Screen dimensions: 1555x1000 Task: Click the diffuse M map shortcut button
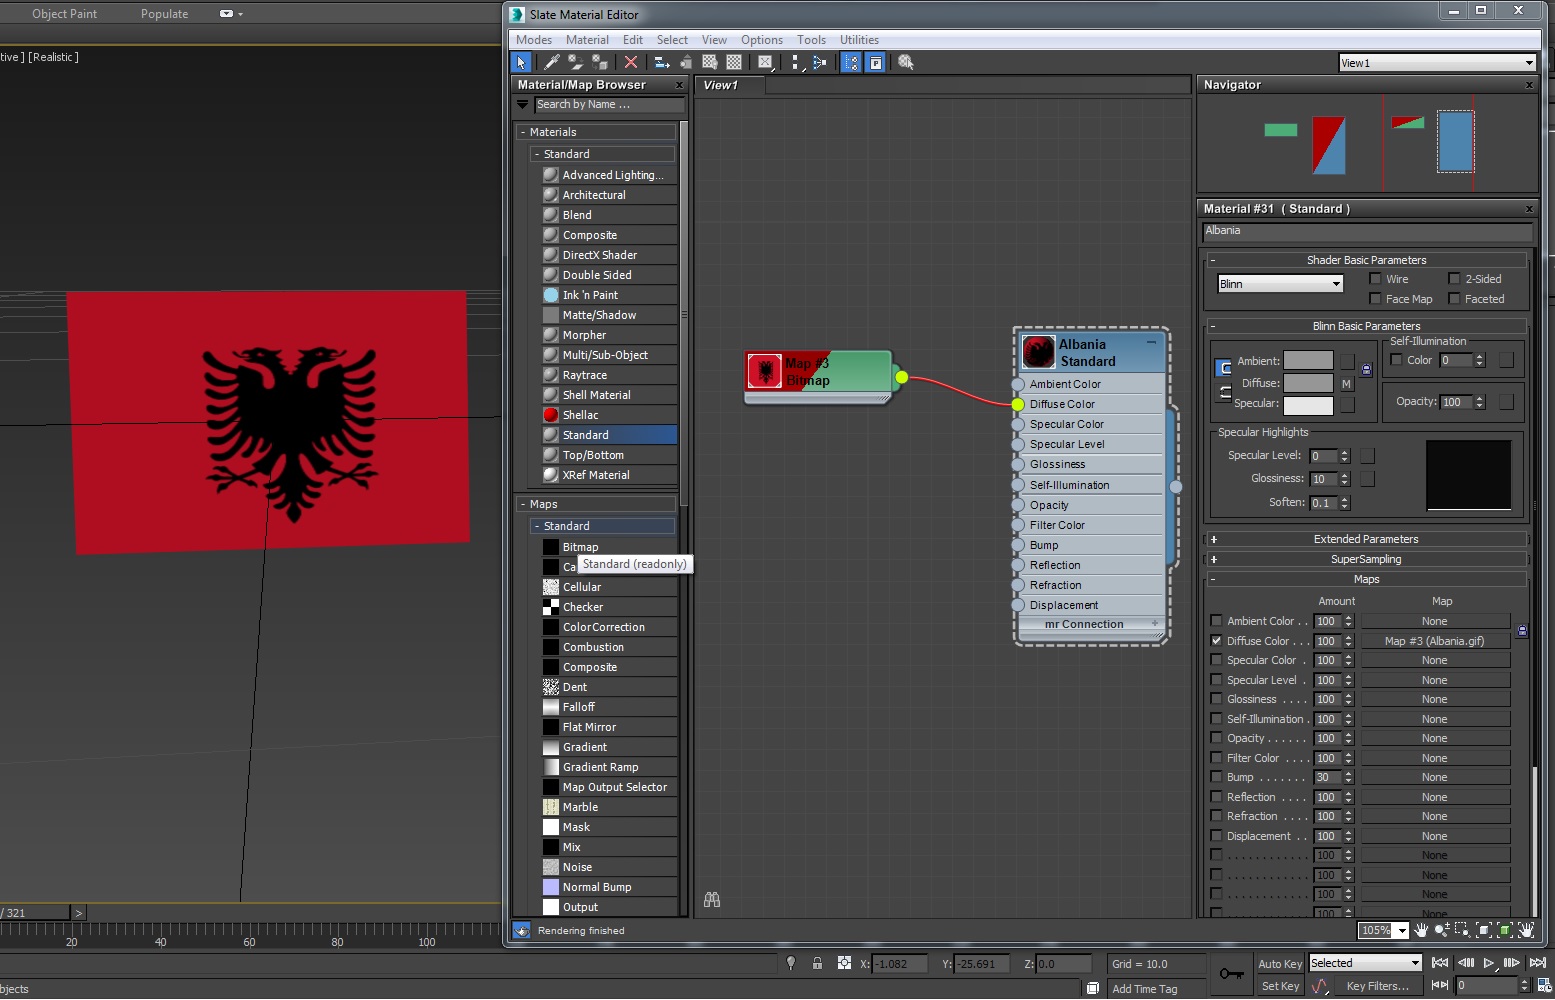(x=1347, y=383)
